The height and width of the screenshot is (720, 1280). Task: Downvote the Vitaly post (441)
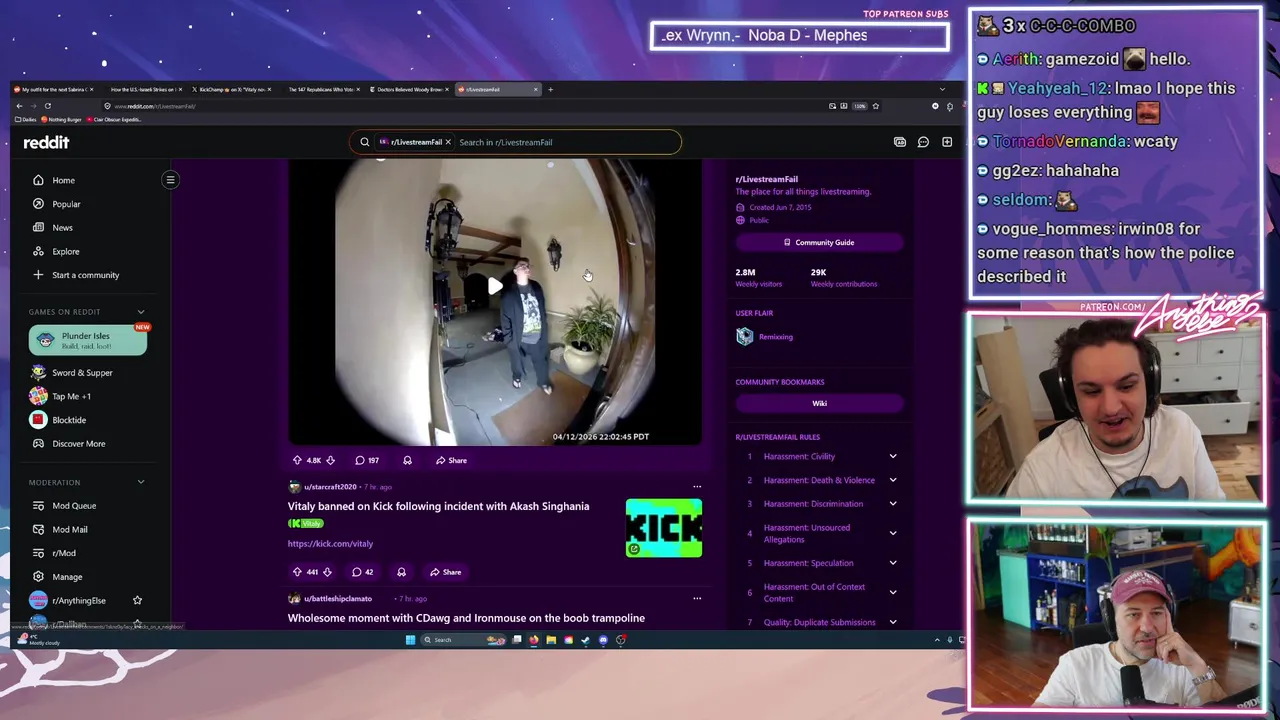[326, 572]
